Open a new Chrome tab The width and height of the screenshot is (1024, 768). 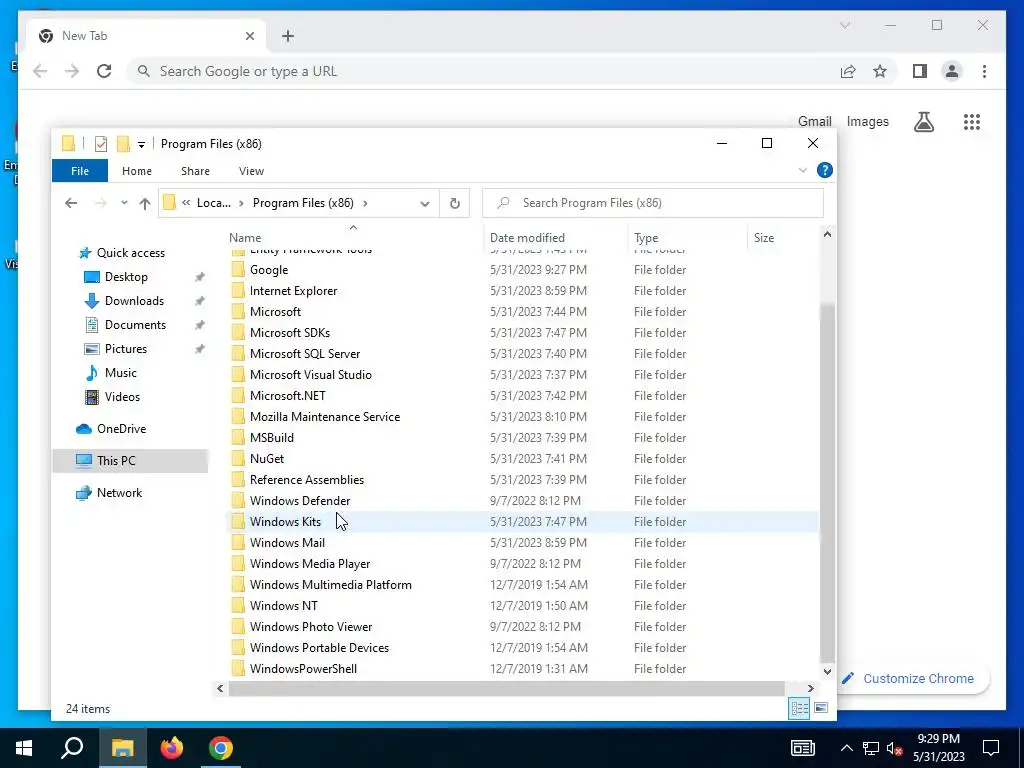point(288,36)
